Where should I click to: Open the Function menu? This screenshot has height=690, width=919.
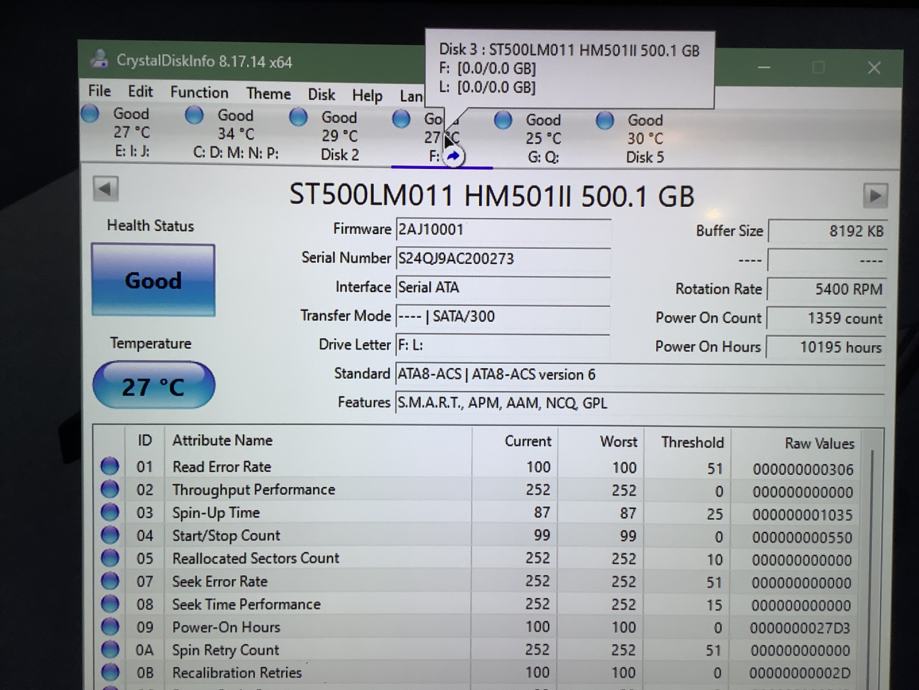tap(199, 92)
